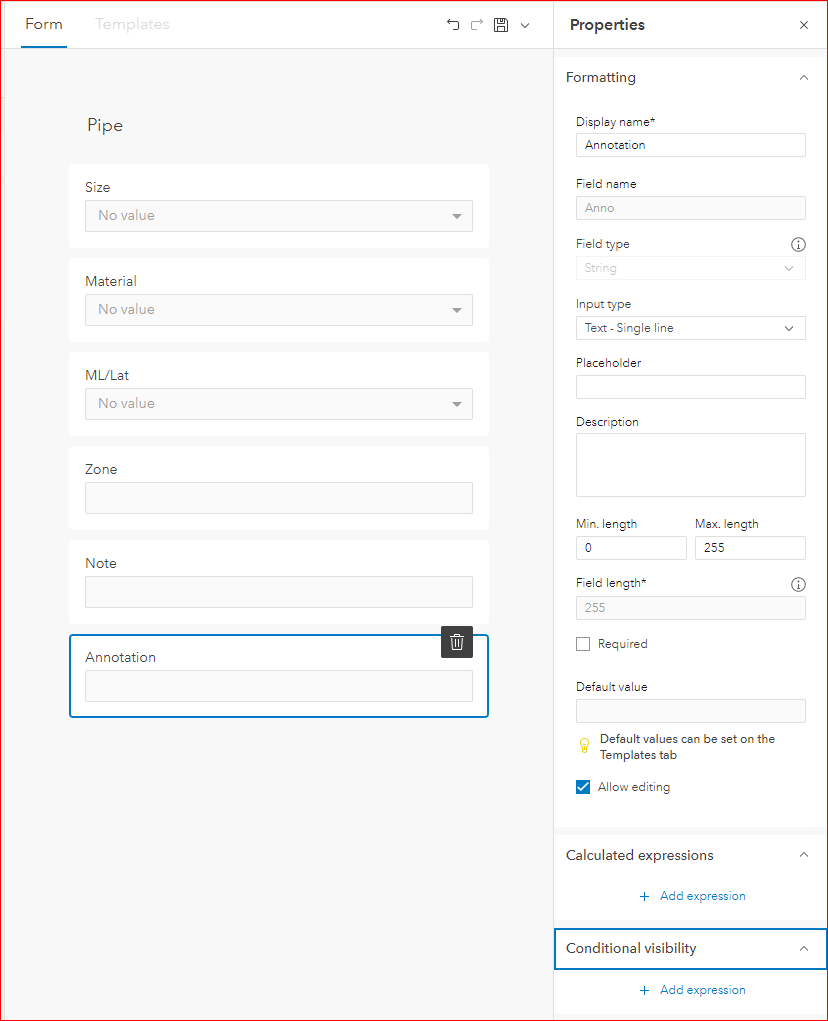Screen dimensions: 828x1021
Task: Add a conditional visibility expression
Action: 693,989
